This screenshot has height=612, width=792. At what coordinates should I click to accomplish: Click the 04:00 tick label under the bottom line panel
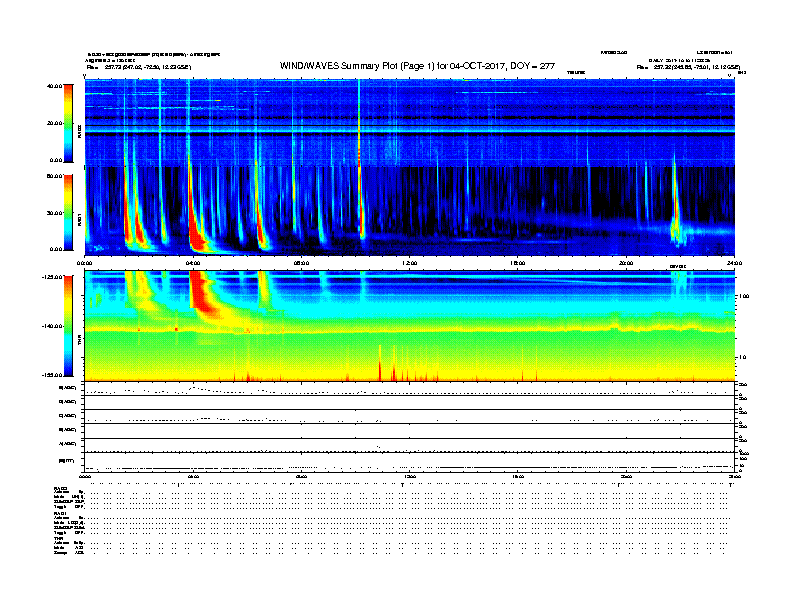(193, 476)
